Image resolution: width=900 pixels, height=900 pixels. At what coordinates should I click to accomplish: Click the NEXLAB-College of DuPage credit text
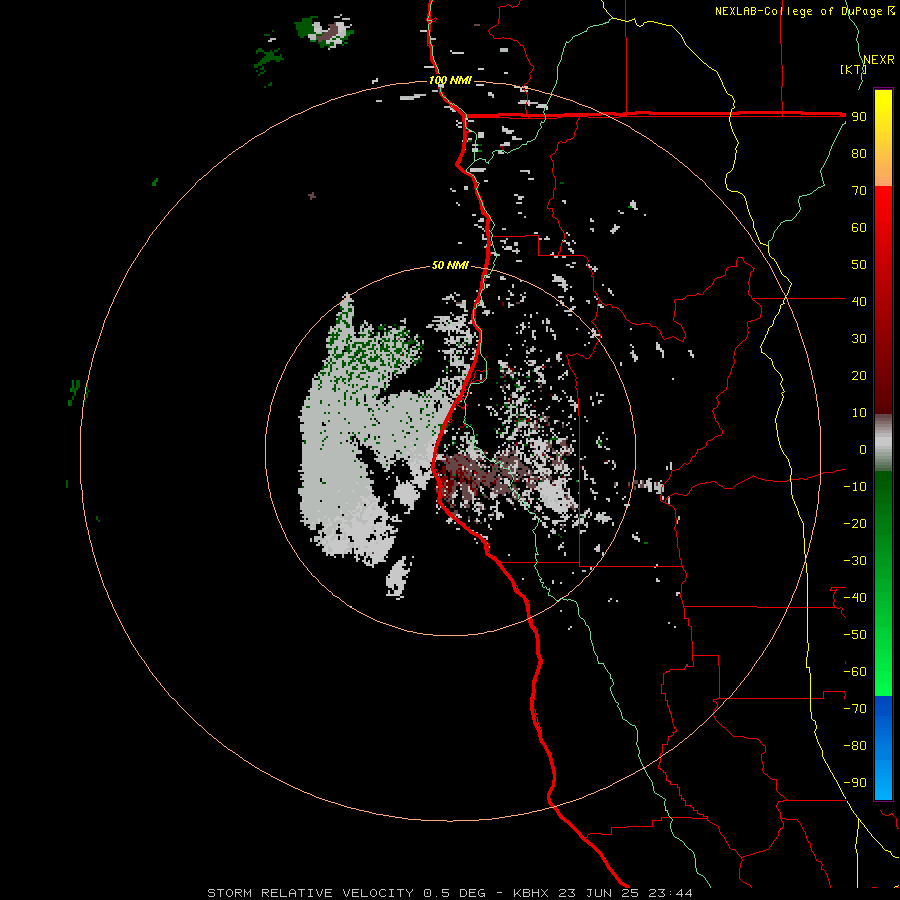point(804,11)
